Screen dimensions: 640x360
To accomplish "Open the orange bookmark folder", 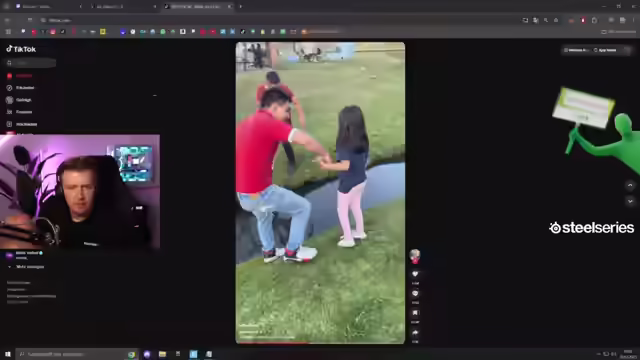I will [x=320, y=32].
